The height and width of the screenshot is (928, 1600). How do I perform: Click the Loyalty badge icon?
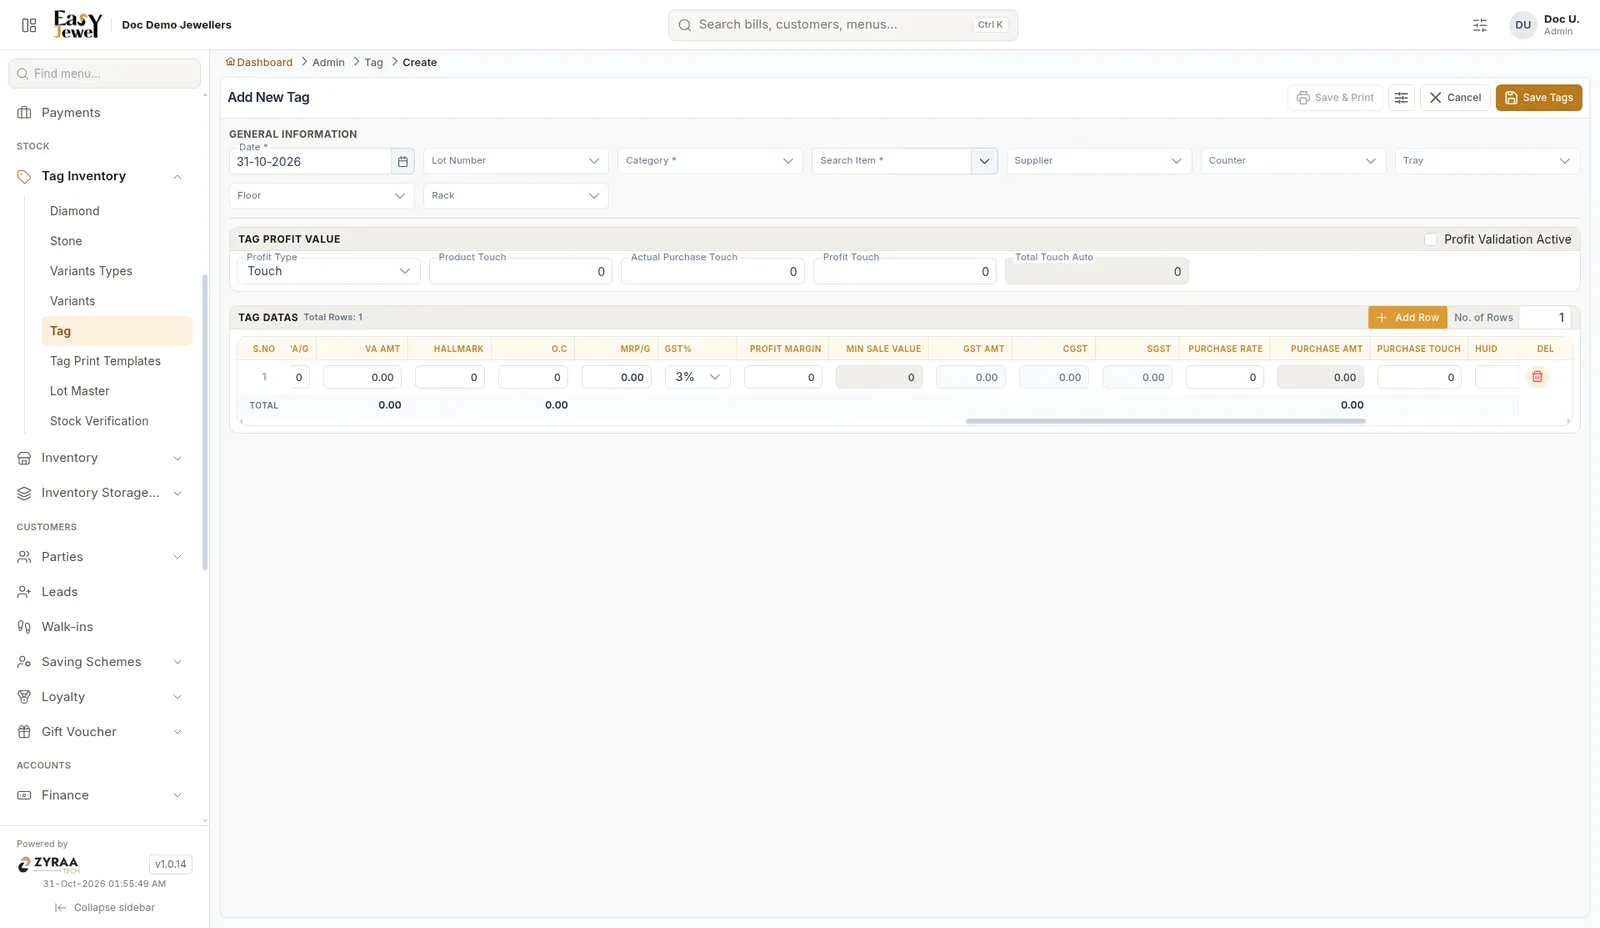coord(24,697)
